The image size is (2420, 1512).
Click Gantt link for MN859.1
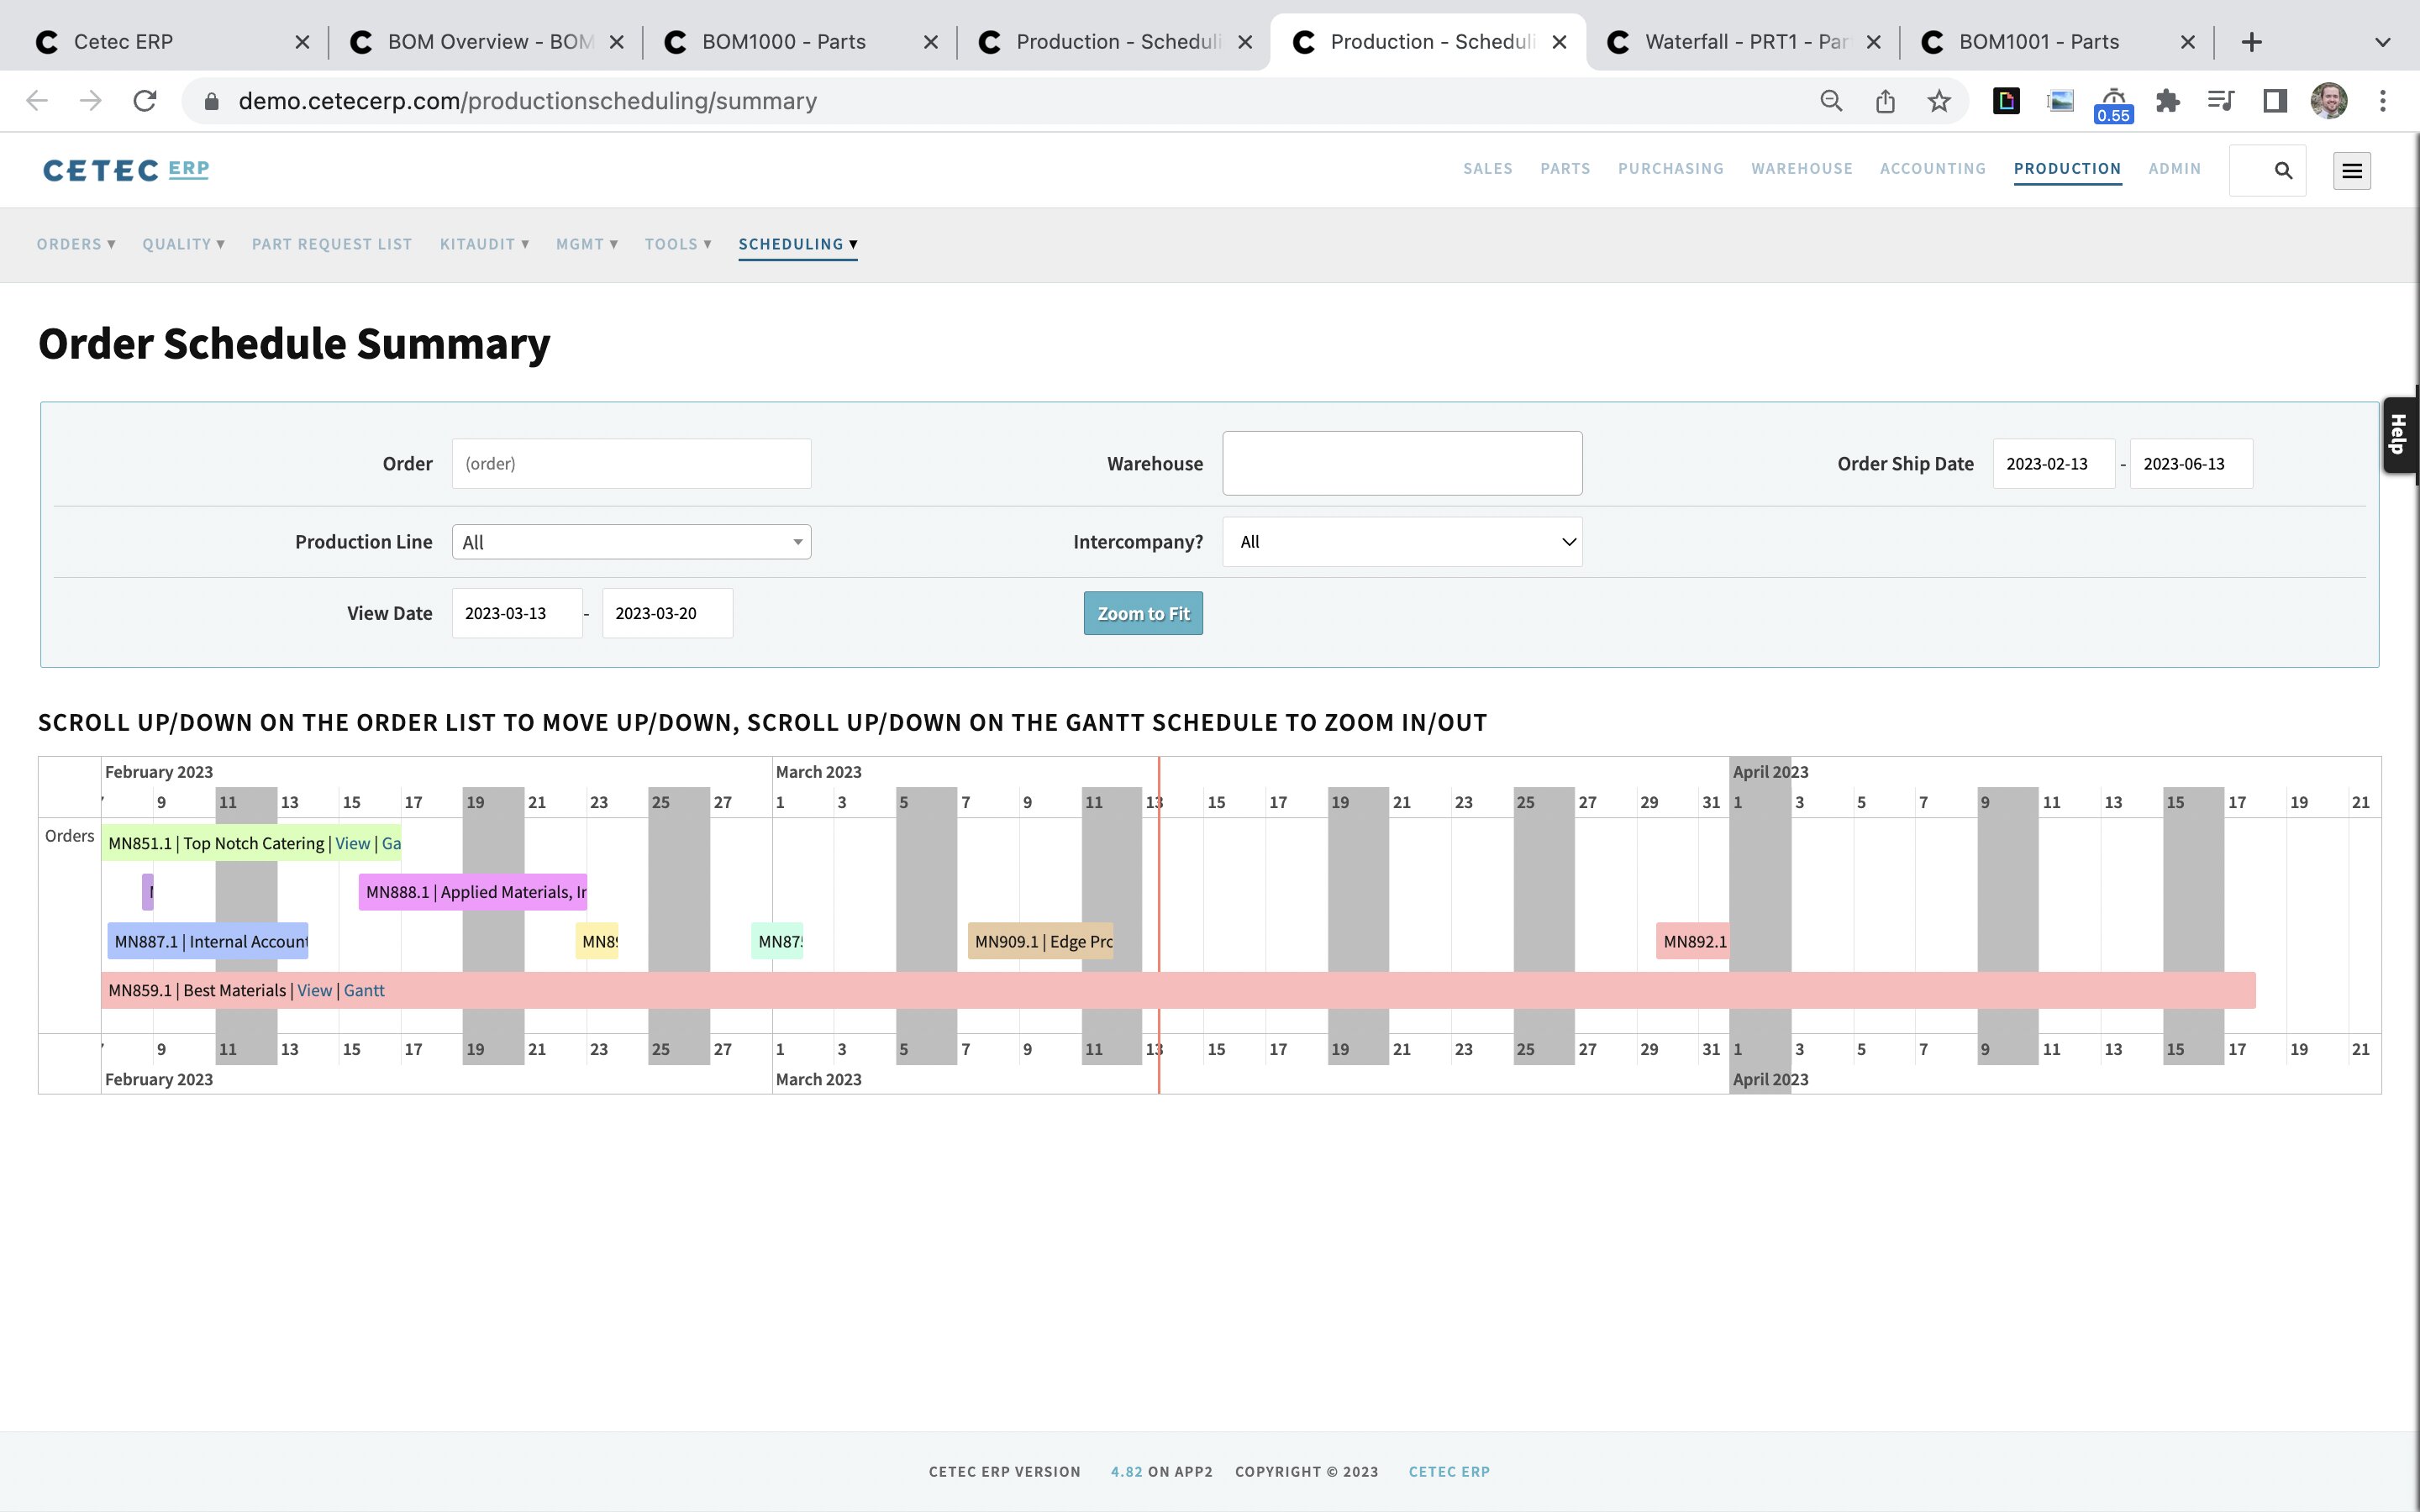pyautogui.click(x=364, y=990)
